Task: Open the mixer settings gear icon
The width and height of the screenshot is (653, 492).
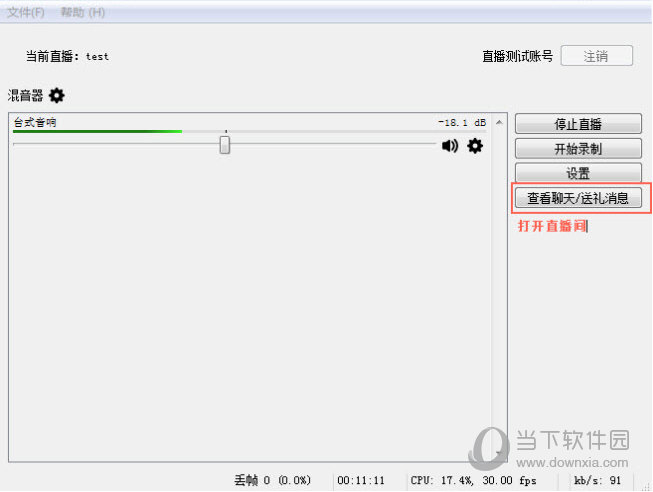Action: pyautogui.click(x=57, y=95)
